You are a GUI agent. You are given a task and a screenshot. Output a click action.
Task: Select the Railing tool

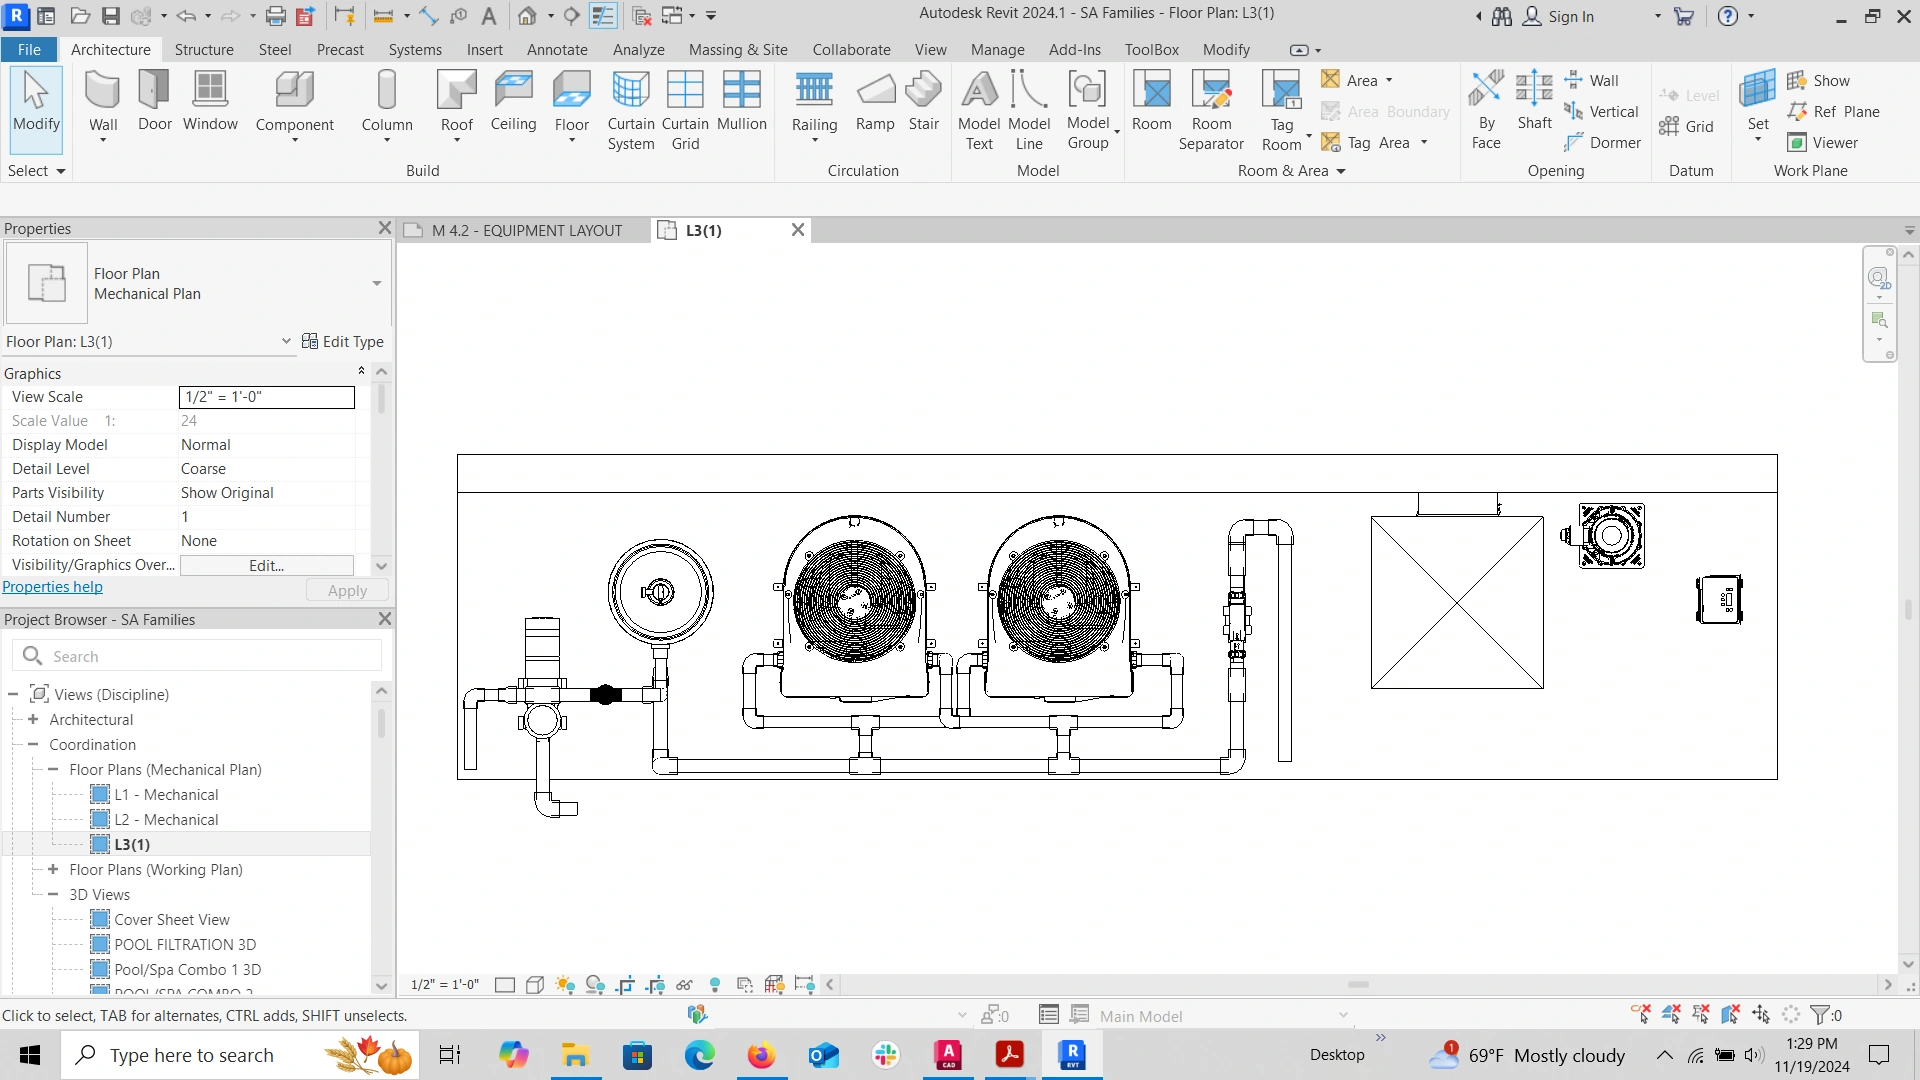coord(814,105)
